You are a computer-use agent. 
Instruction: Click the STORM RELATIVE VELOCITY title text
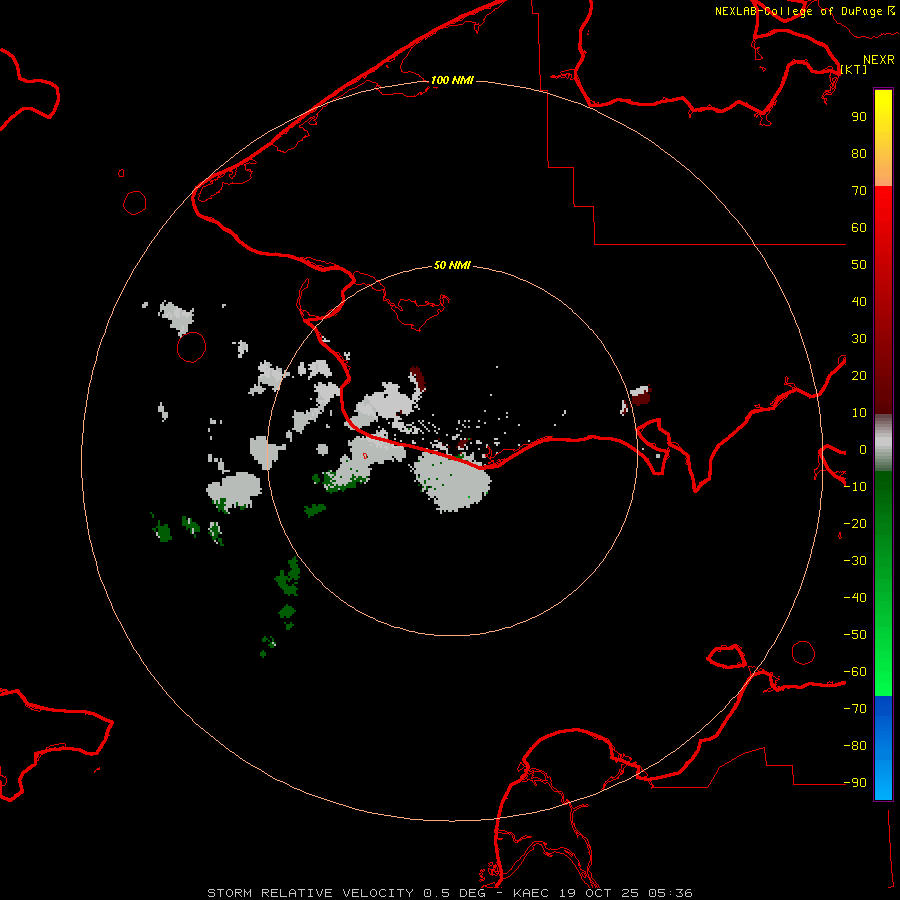[x=310, y=893]
